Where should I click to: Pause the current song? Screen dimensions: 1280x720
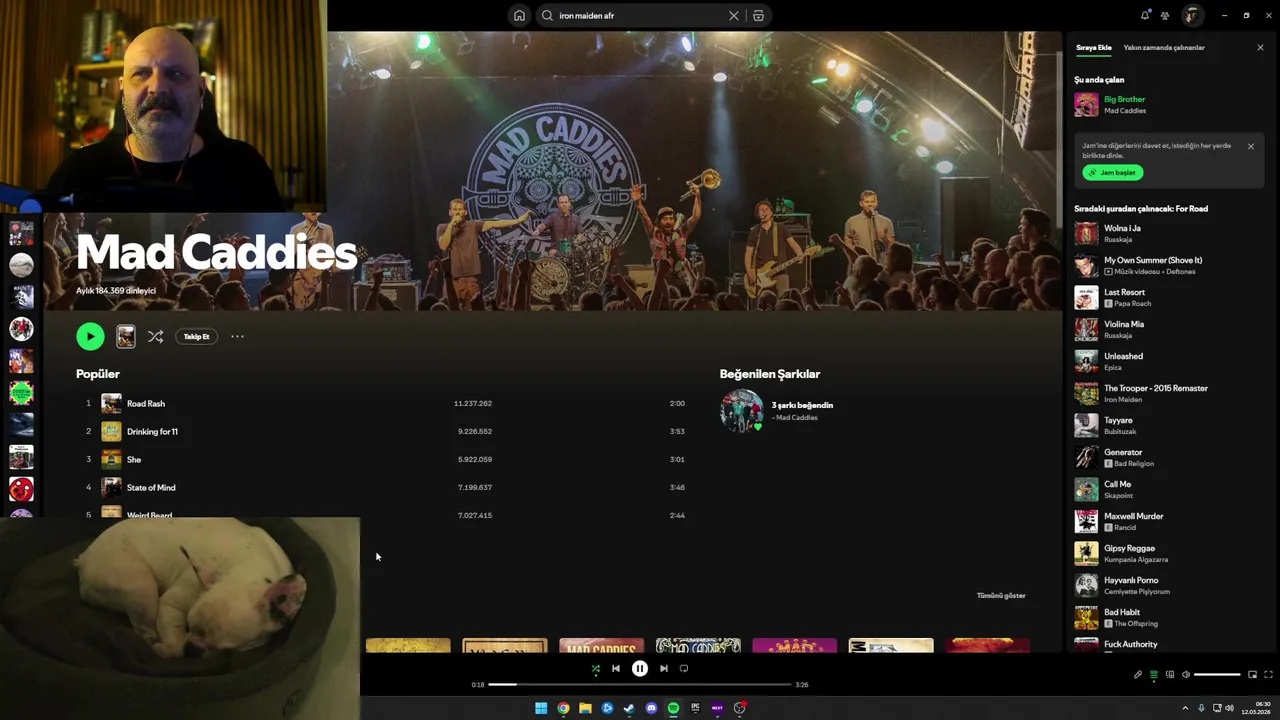point(640,668)
